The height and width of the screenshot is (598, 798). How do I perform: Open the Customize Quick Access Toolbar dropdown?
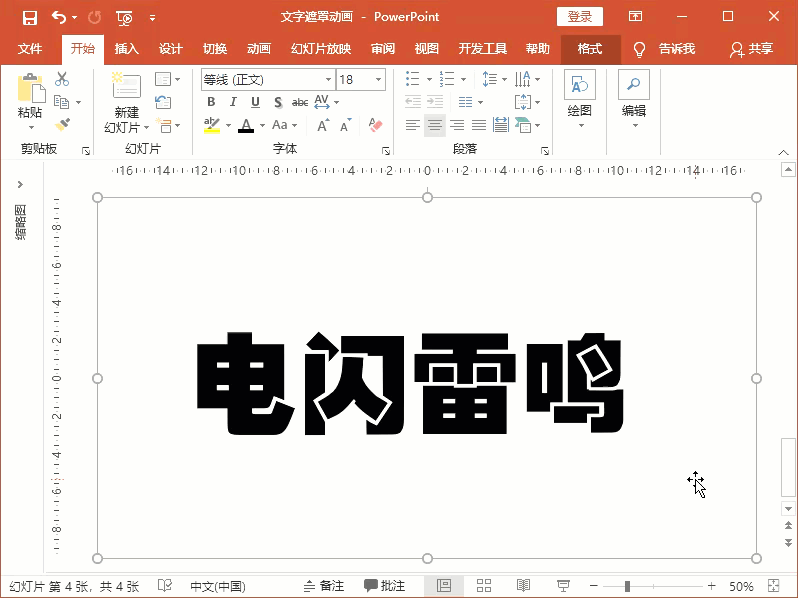coord(152,18)
